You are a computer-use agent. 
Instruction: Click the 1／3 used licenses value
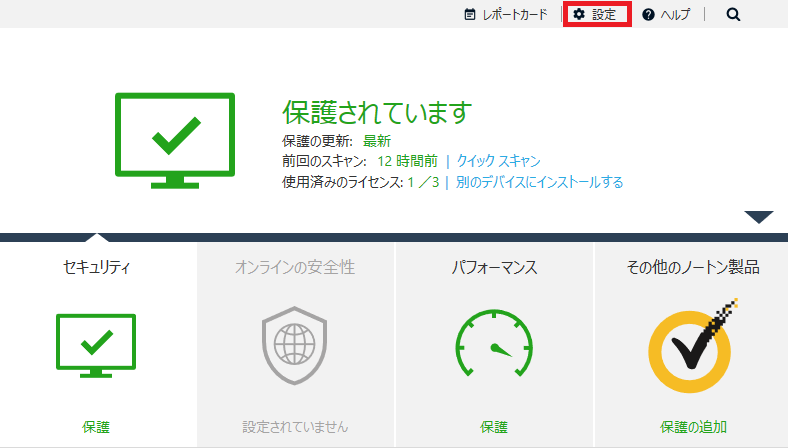(x=423, y=182)
